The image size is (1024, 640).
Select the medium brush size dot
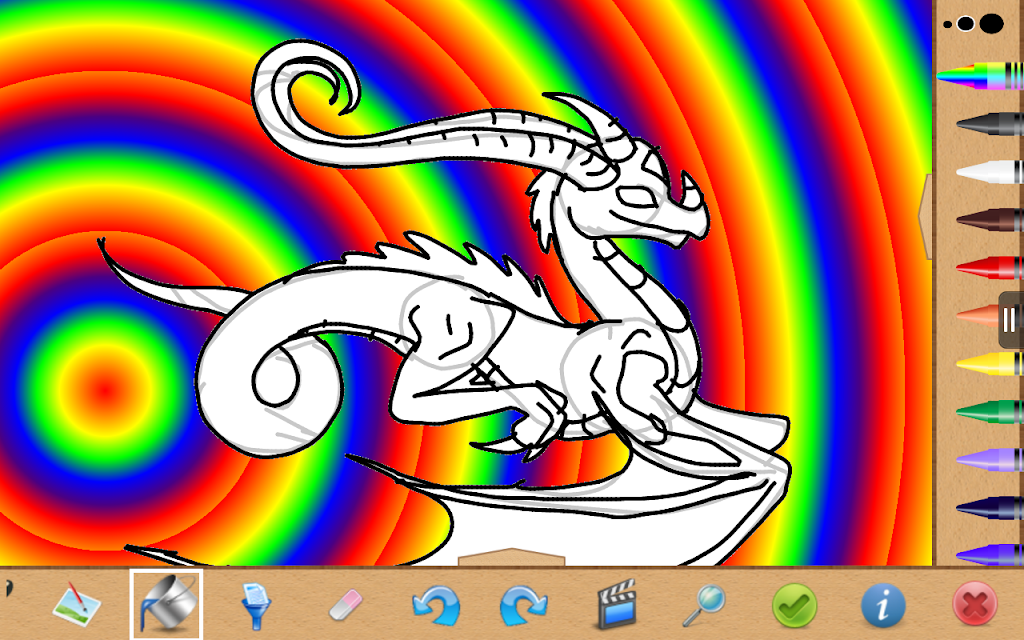(x=966, y=24)
